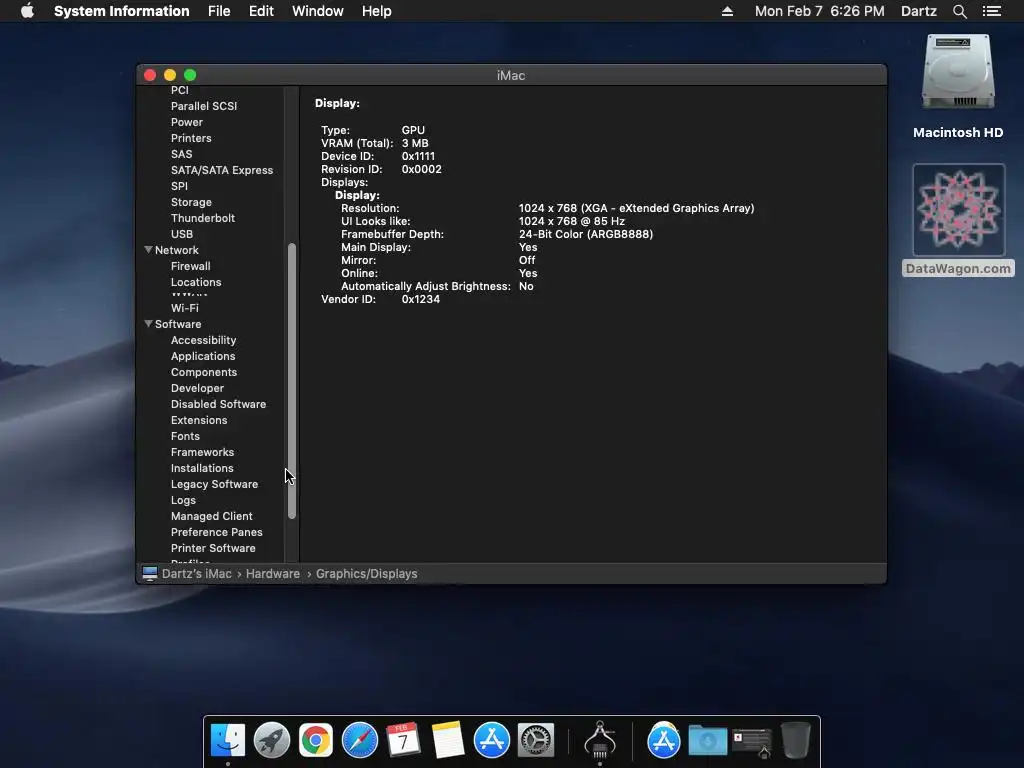Select SAS in the sidebar
The height and width of the screenshot is (768, 1024).
point(182,154)
